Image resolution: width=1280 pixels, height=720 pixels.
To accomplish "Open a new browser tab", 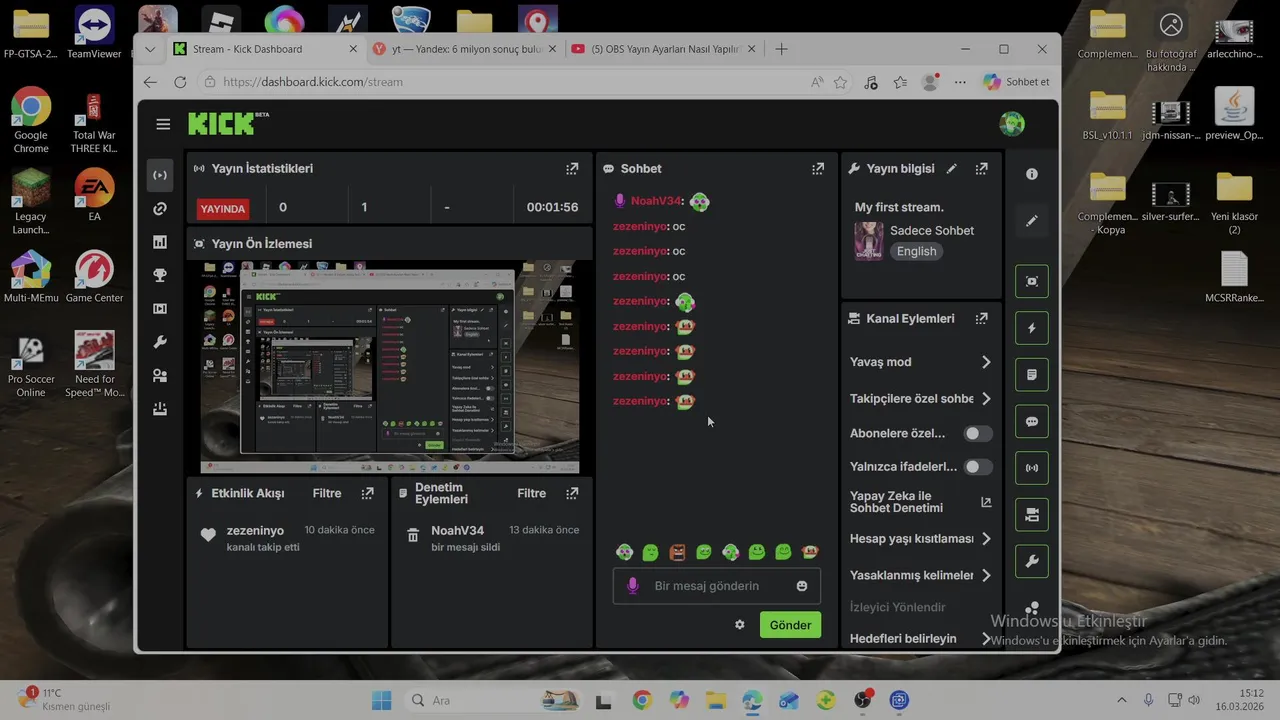I will [x=782, y=49].
